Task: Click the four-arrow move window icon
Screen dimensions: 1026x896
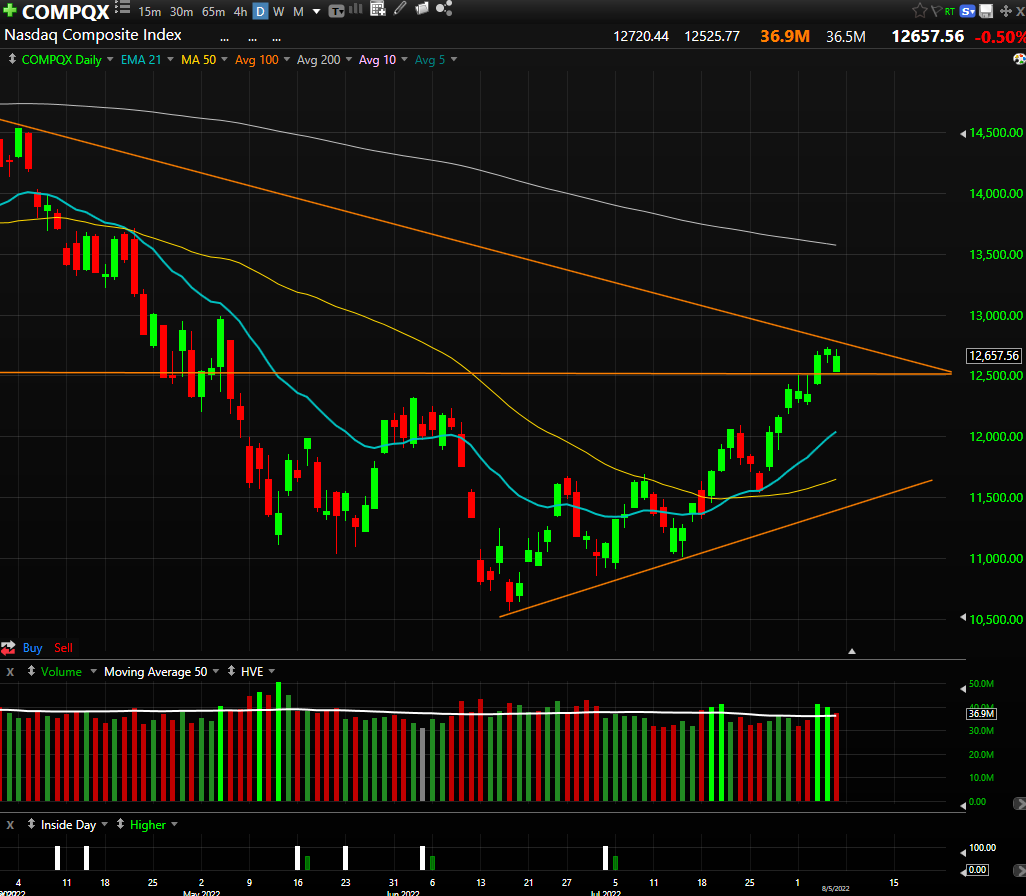Action: point(1006,11)
